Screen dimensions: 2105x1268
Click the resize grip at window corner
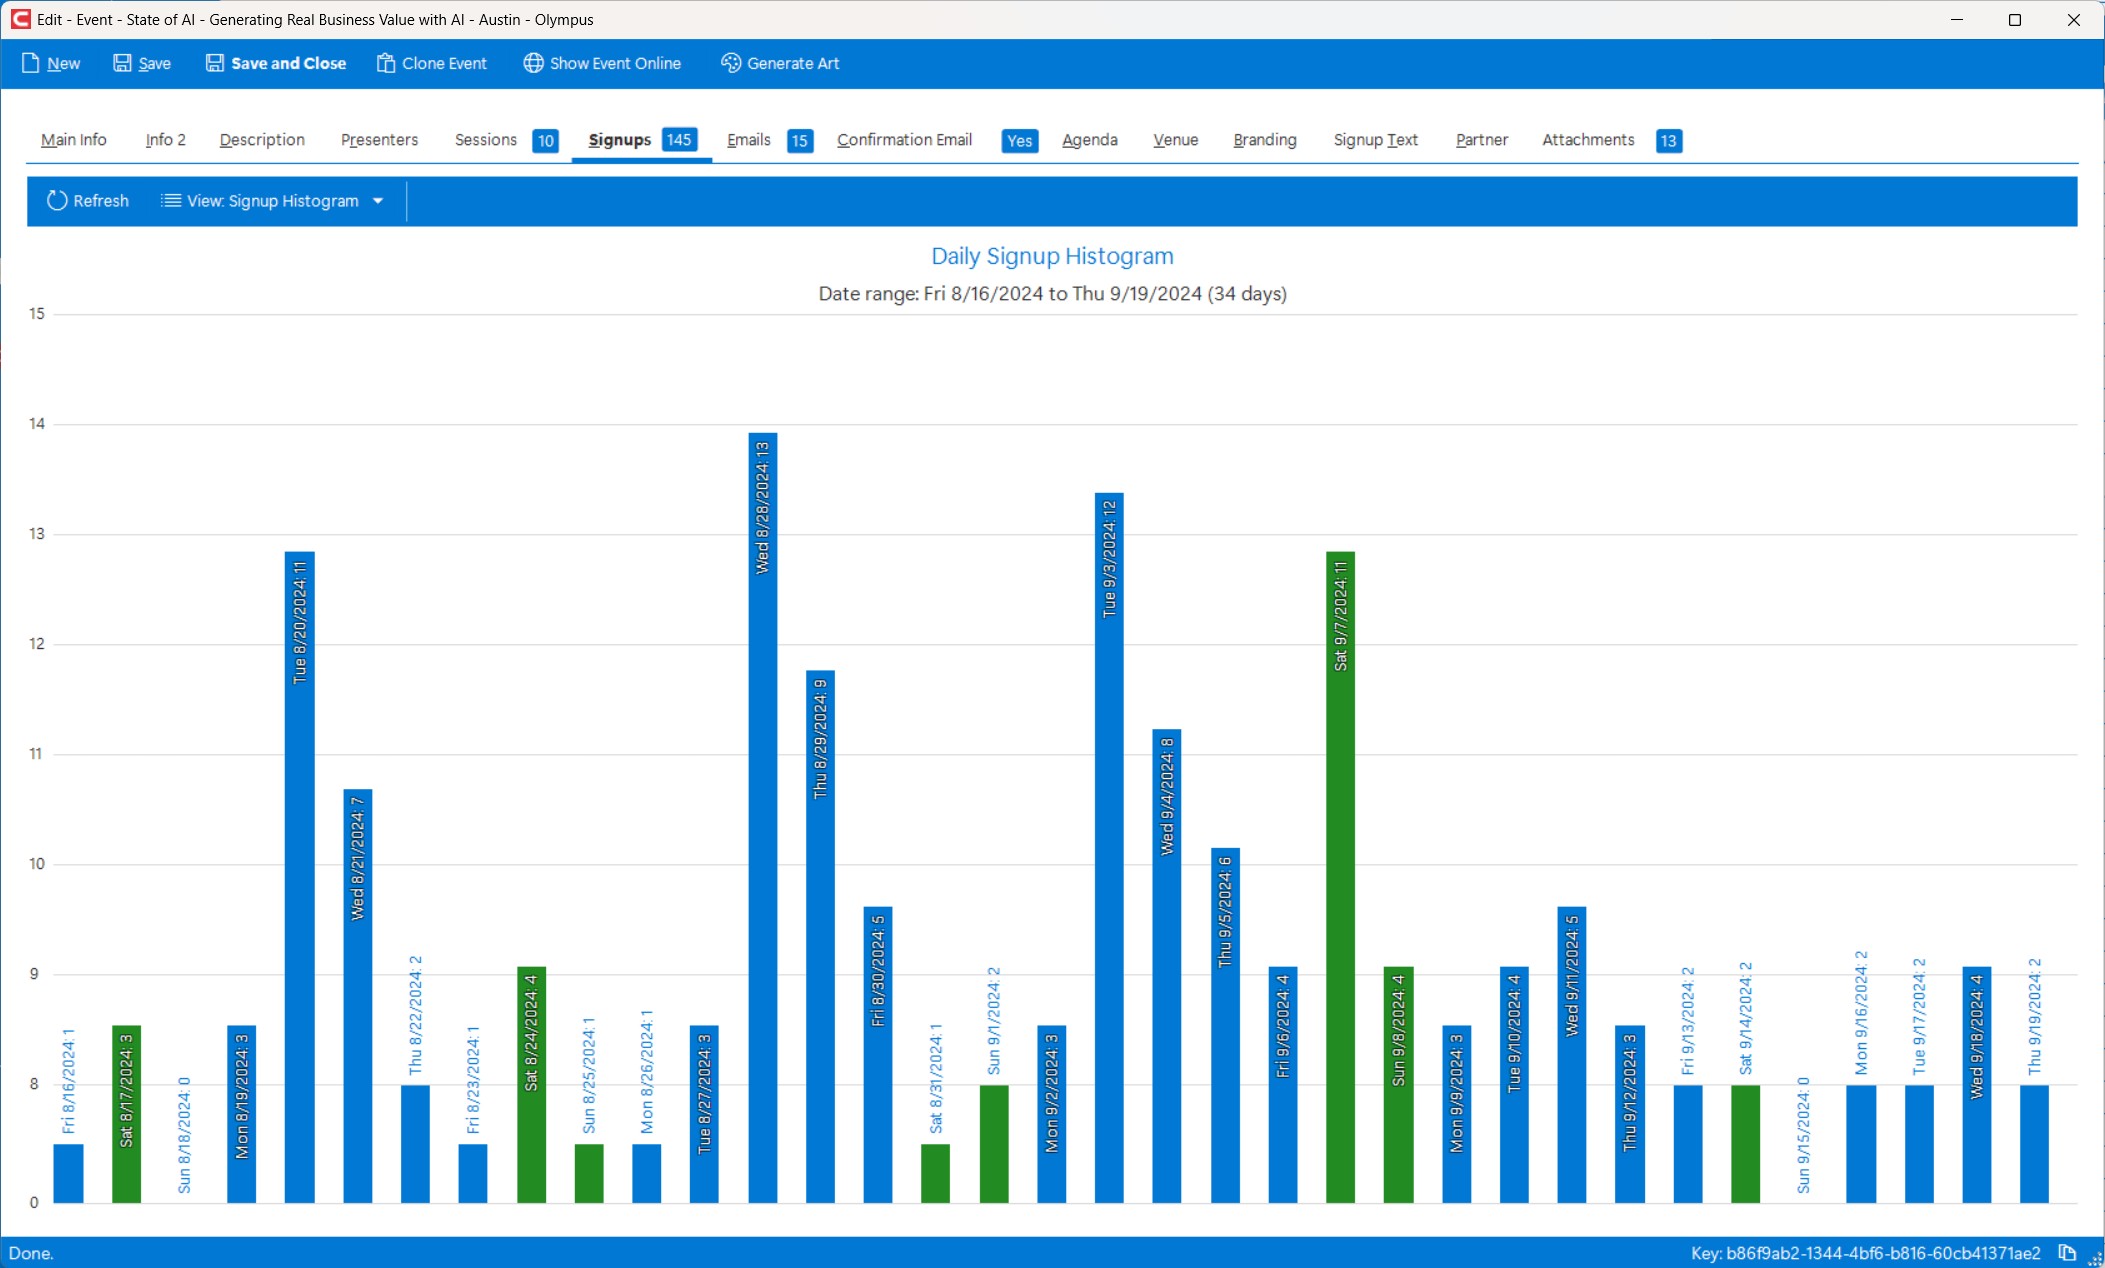click(2096, 1259)
